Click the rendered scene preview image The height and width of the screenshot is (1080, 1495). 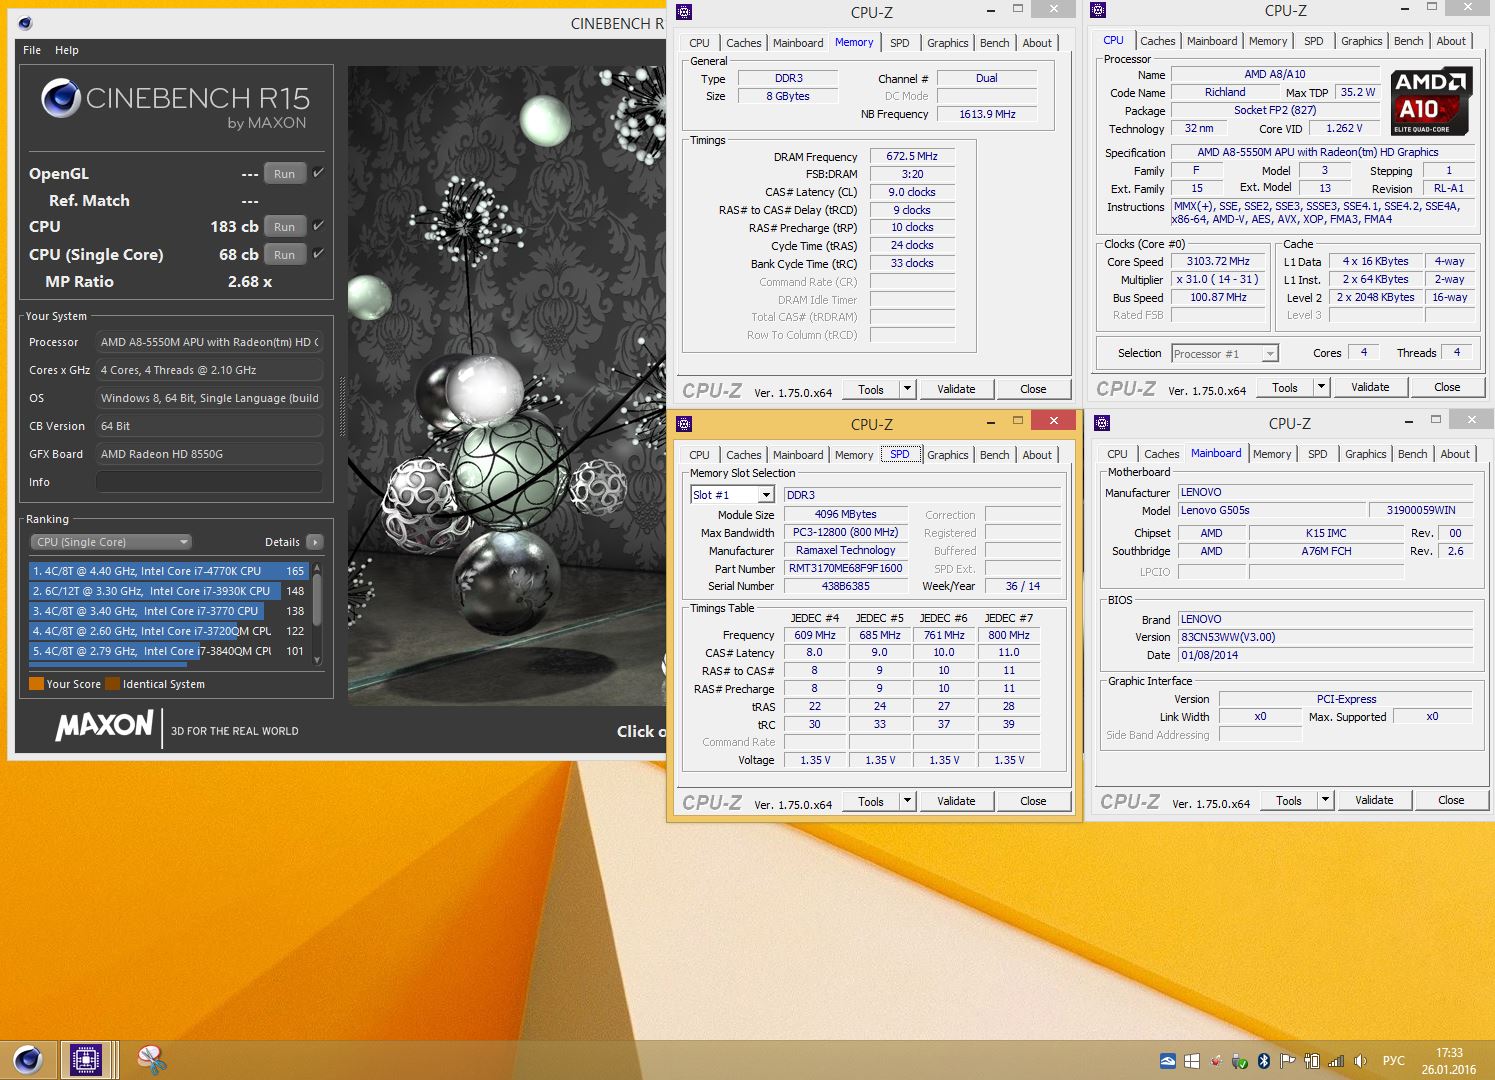(506, 386)
